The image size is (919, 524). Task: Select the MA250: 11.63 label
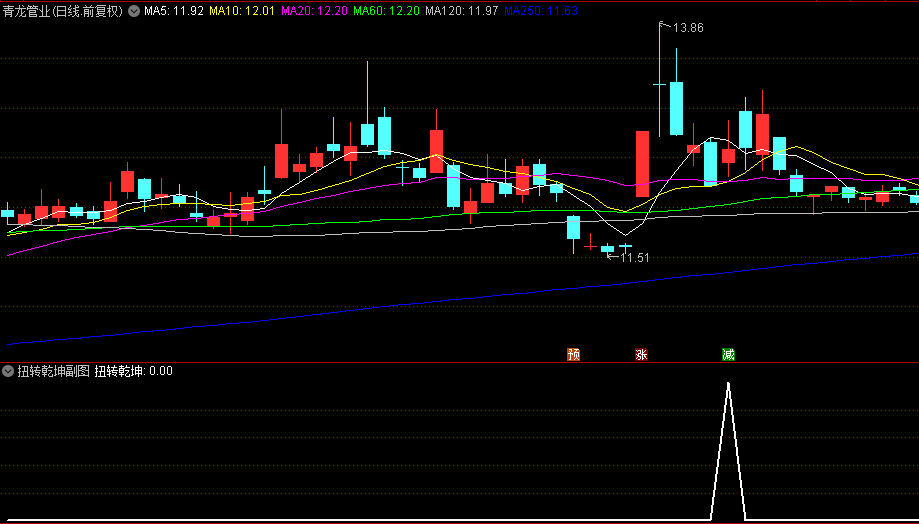(541, 11)
